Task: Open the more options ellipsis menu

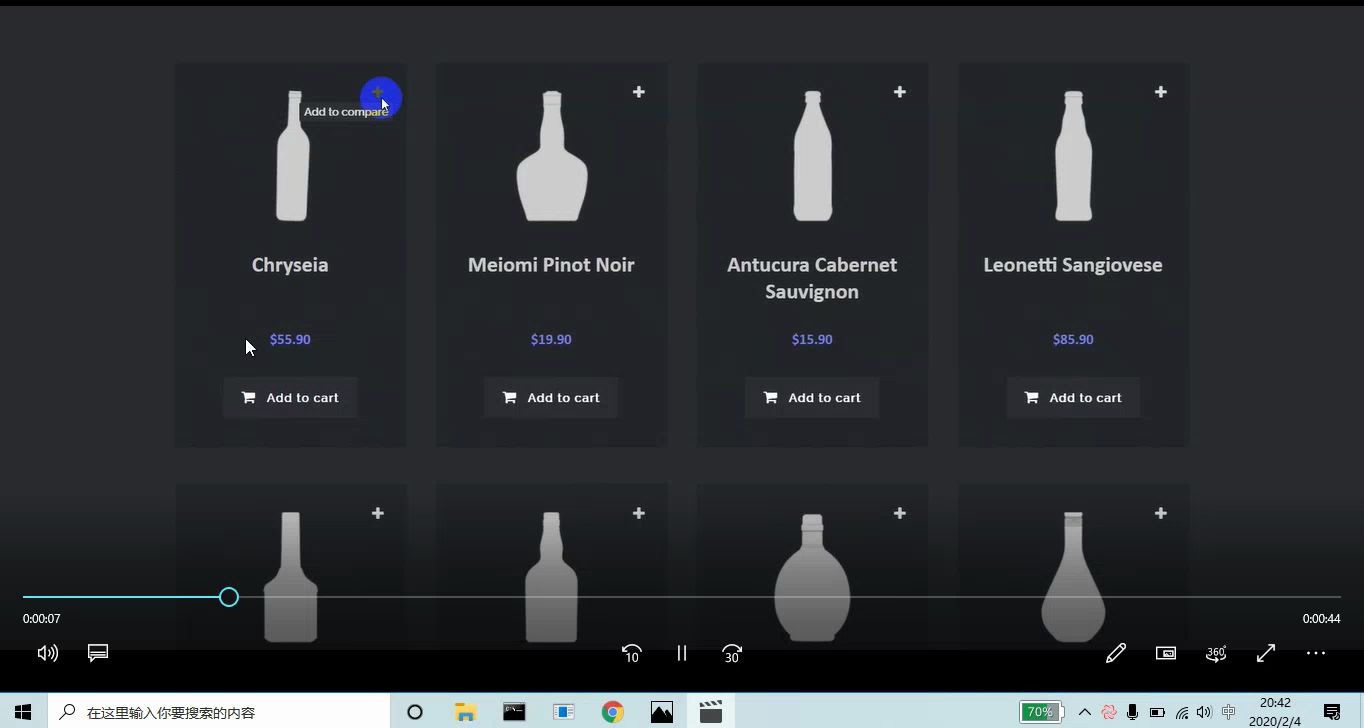Action: pos(1316,653)
